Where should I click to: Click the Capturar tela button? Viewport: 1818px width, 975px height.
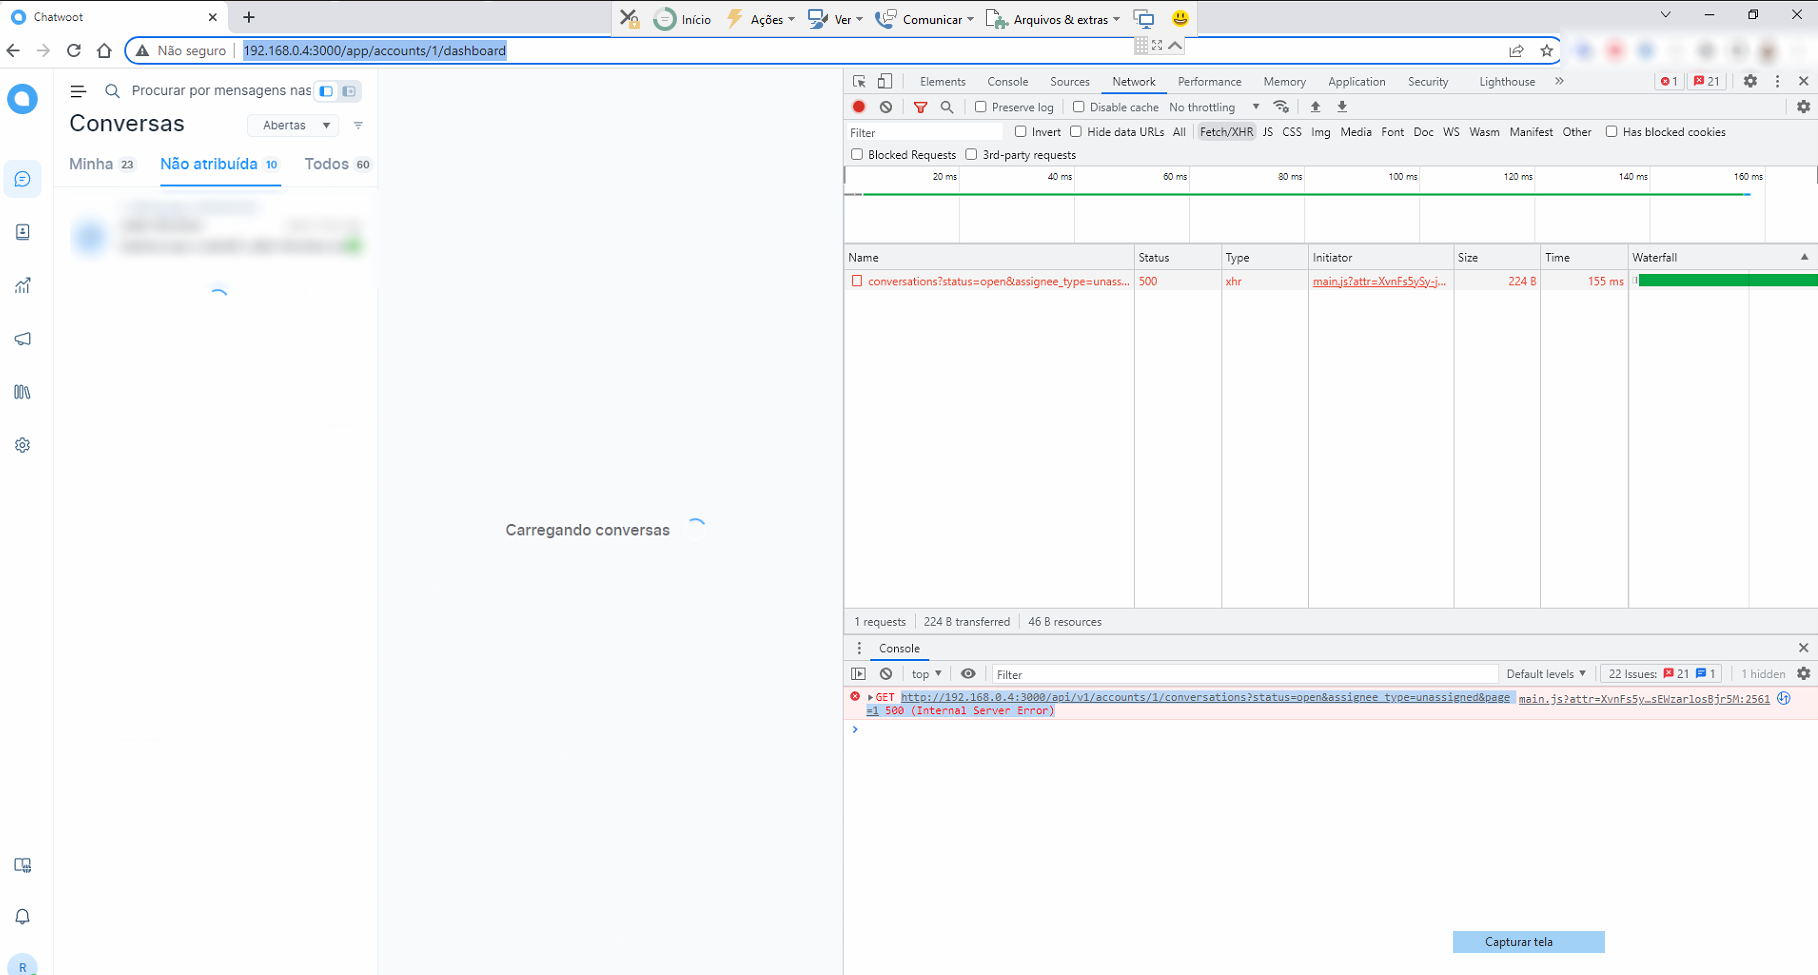coord(1527,941)
